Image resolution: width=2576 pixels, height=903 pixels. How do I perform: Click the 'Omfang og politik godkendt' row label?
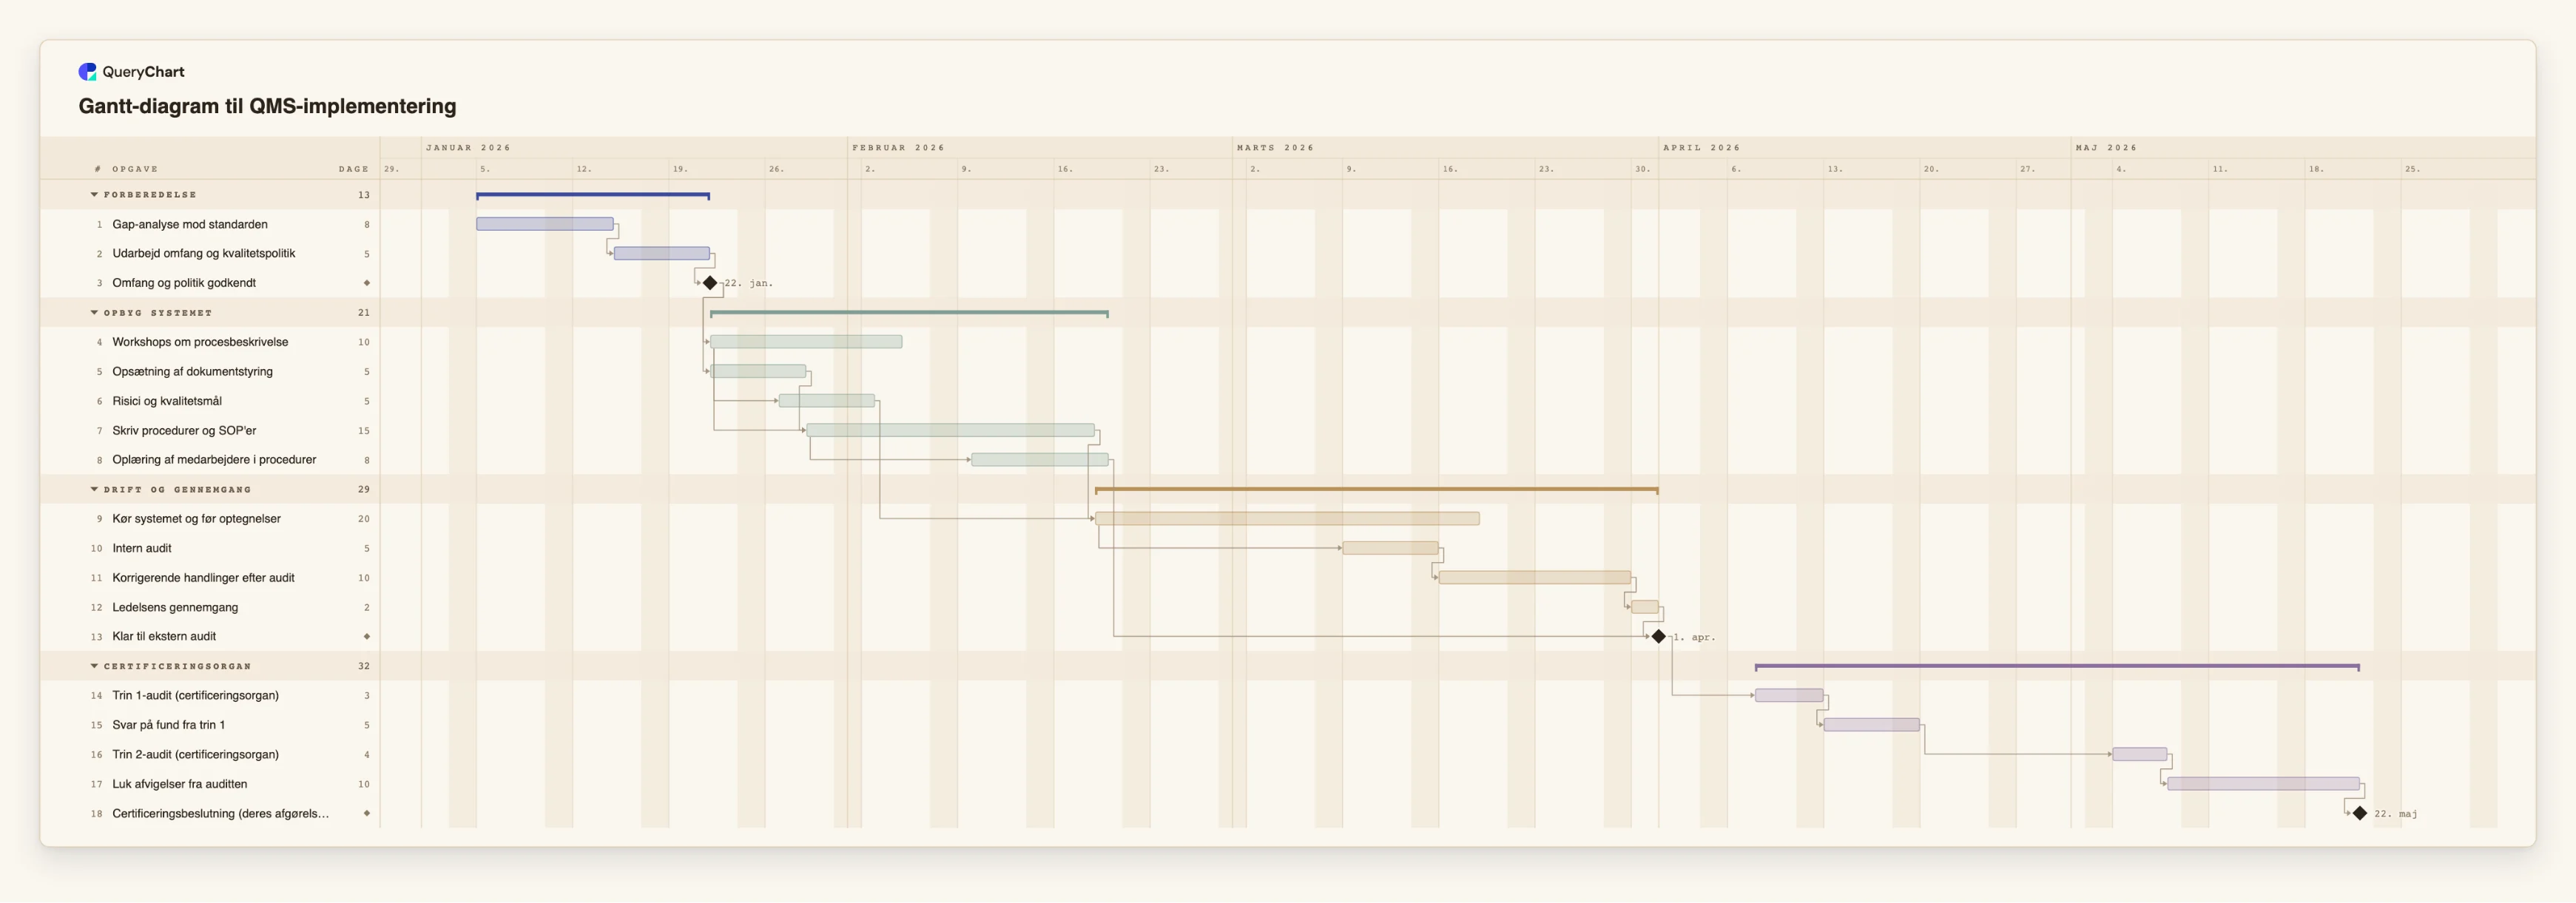pos(184,283)
